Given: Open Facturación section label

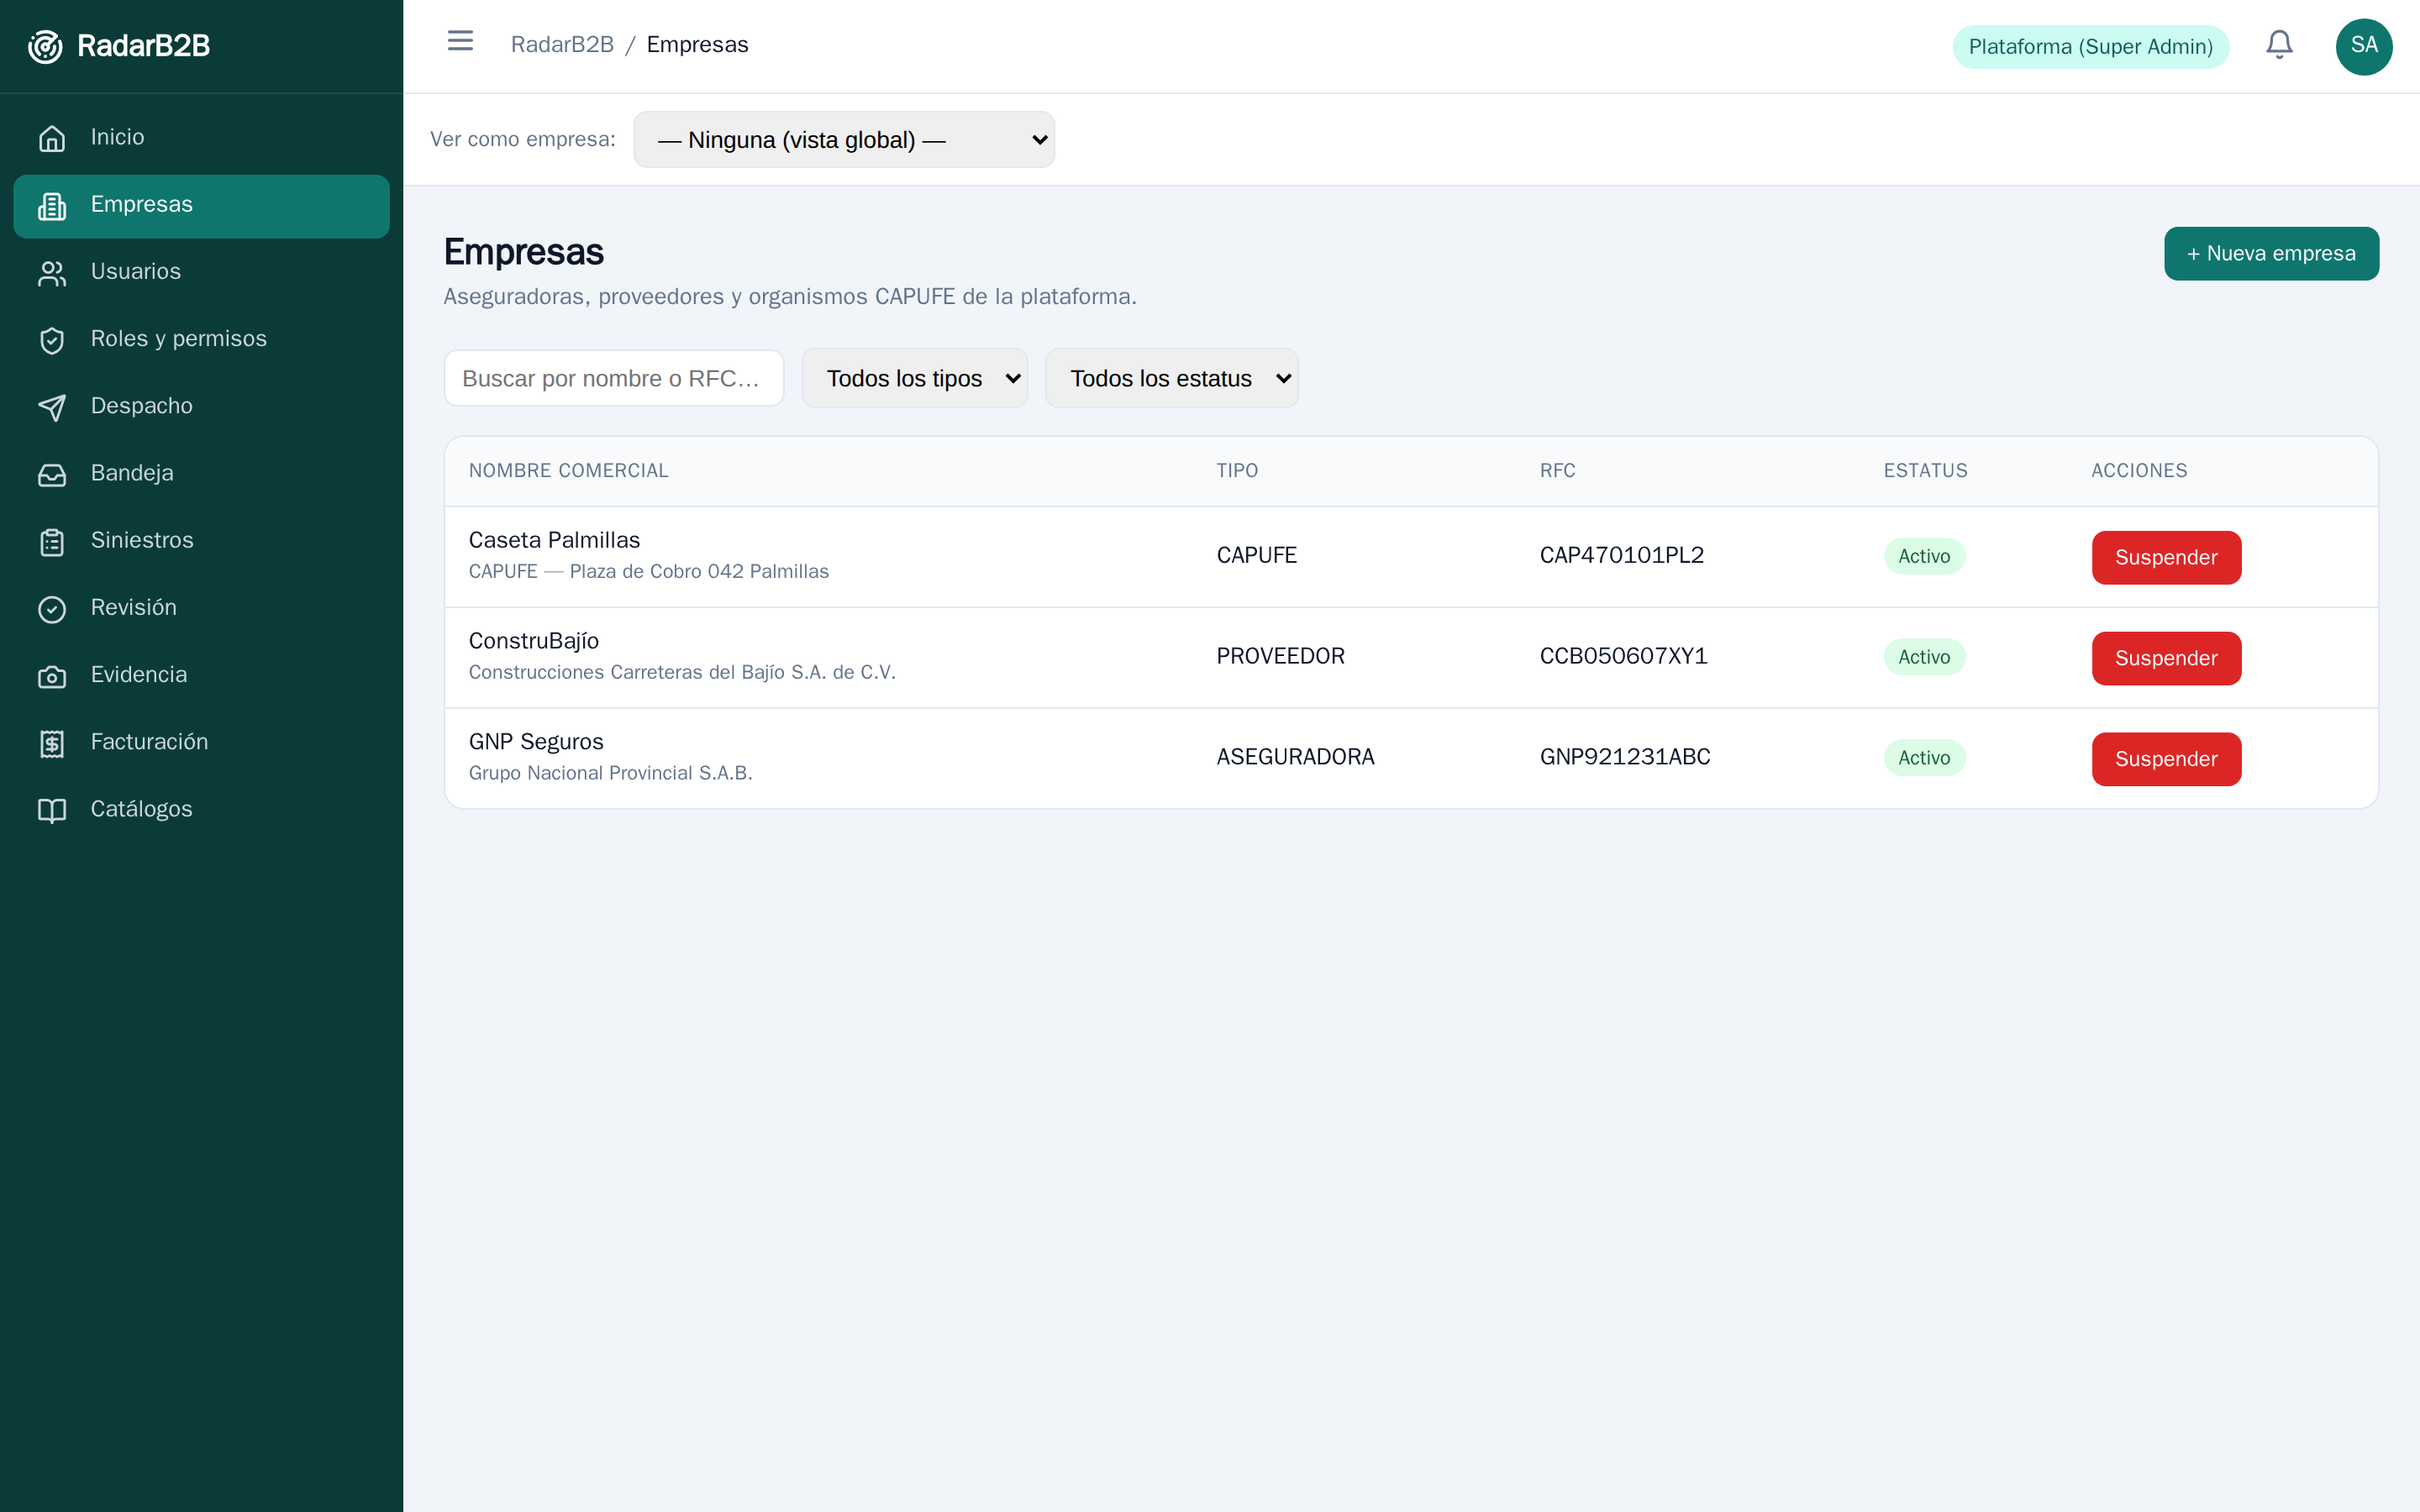Looking at the screenshot, I should [149, 742].
